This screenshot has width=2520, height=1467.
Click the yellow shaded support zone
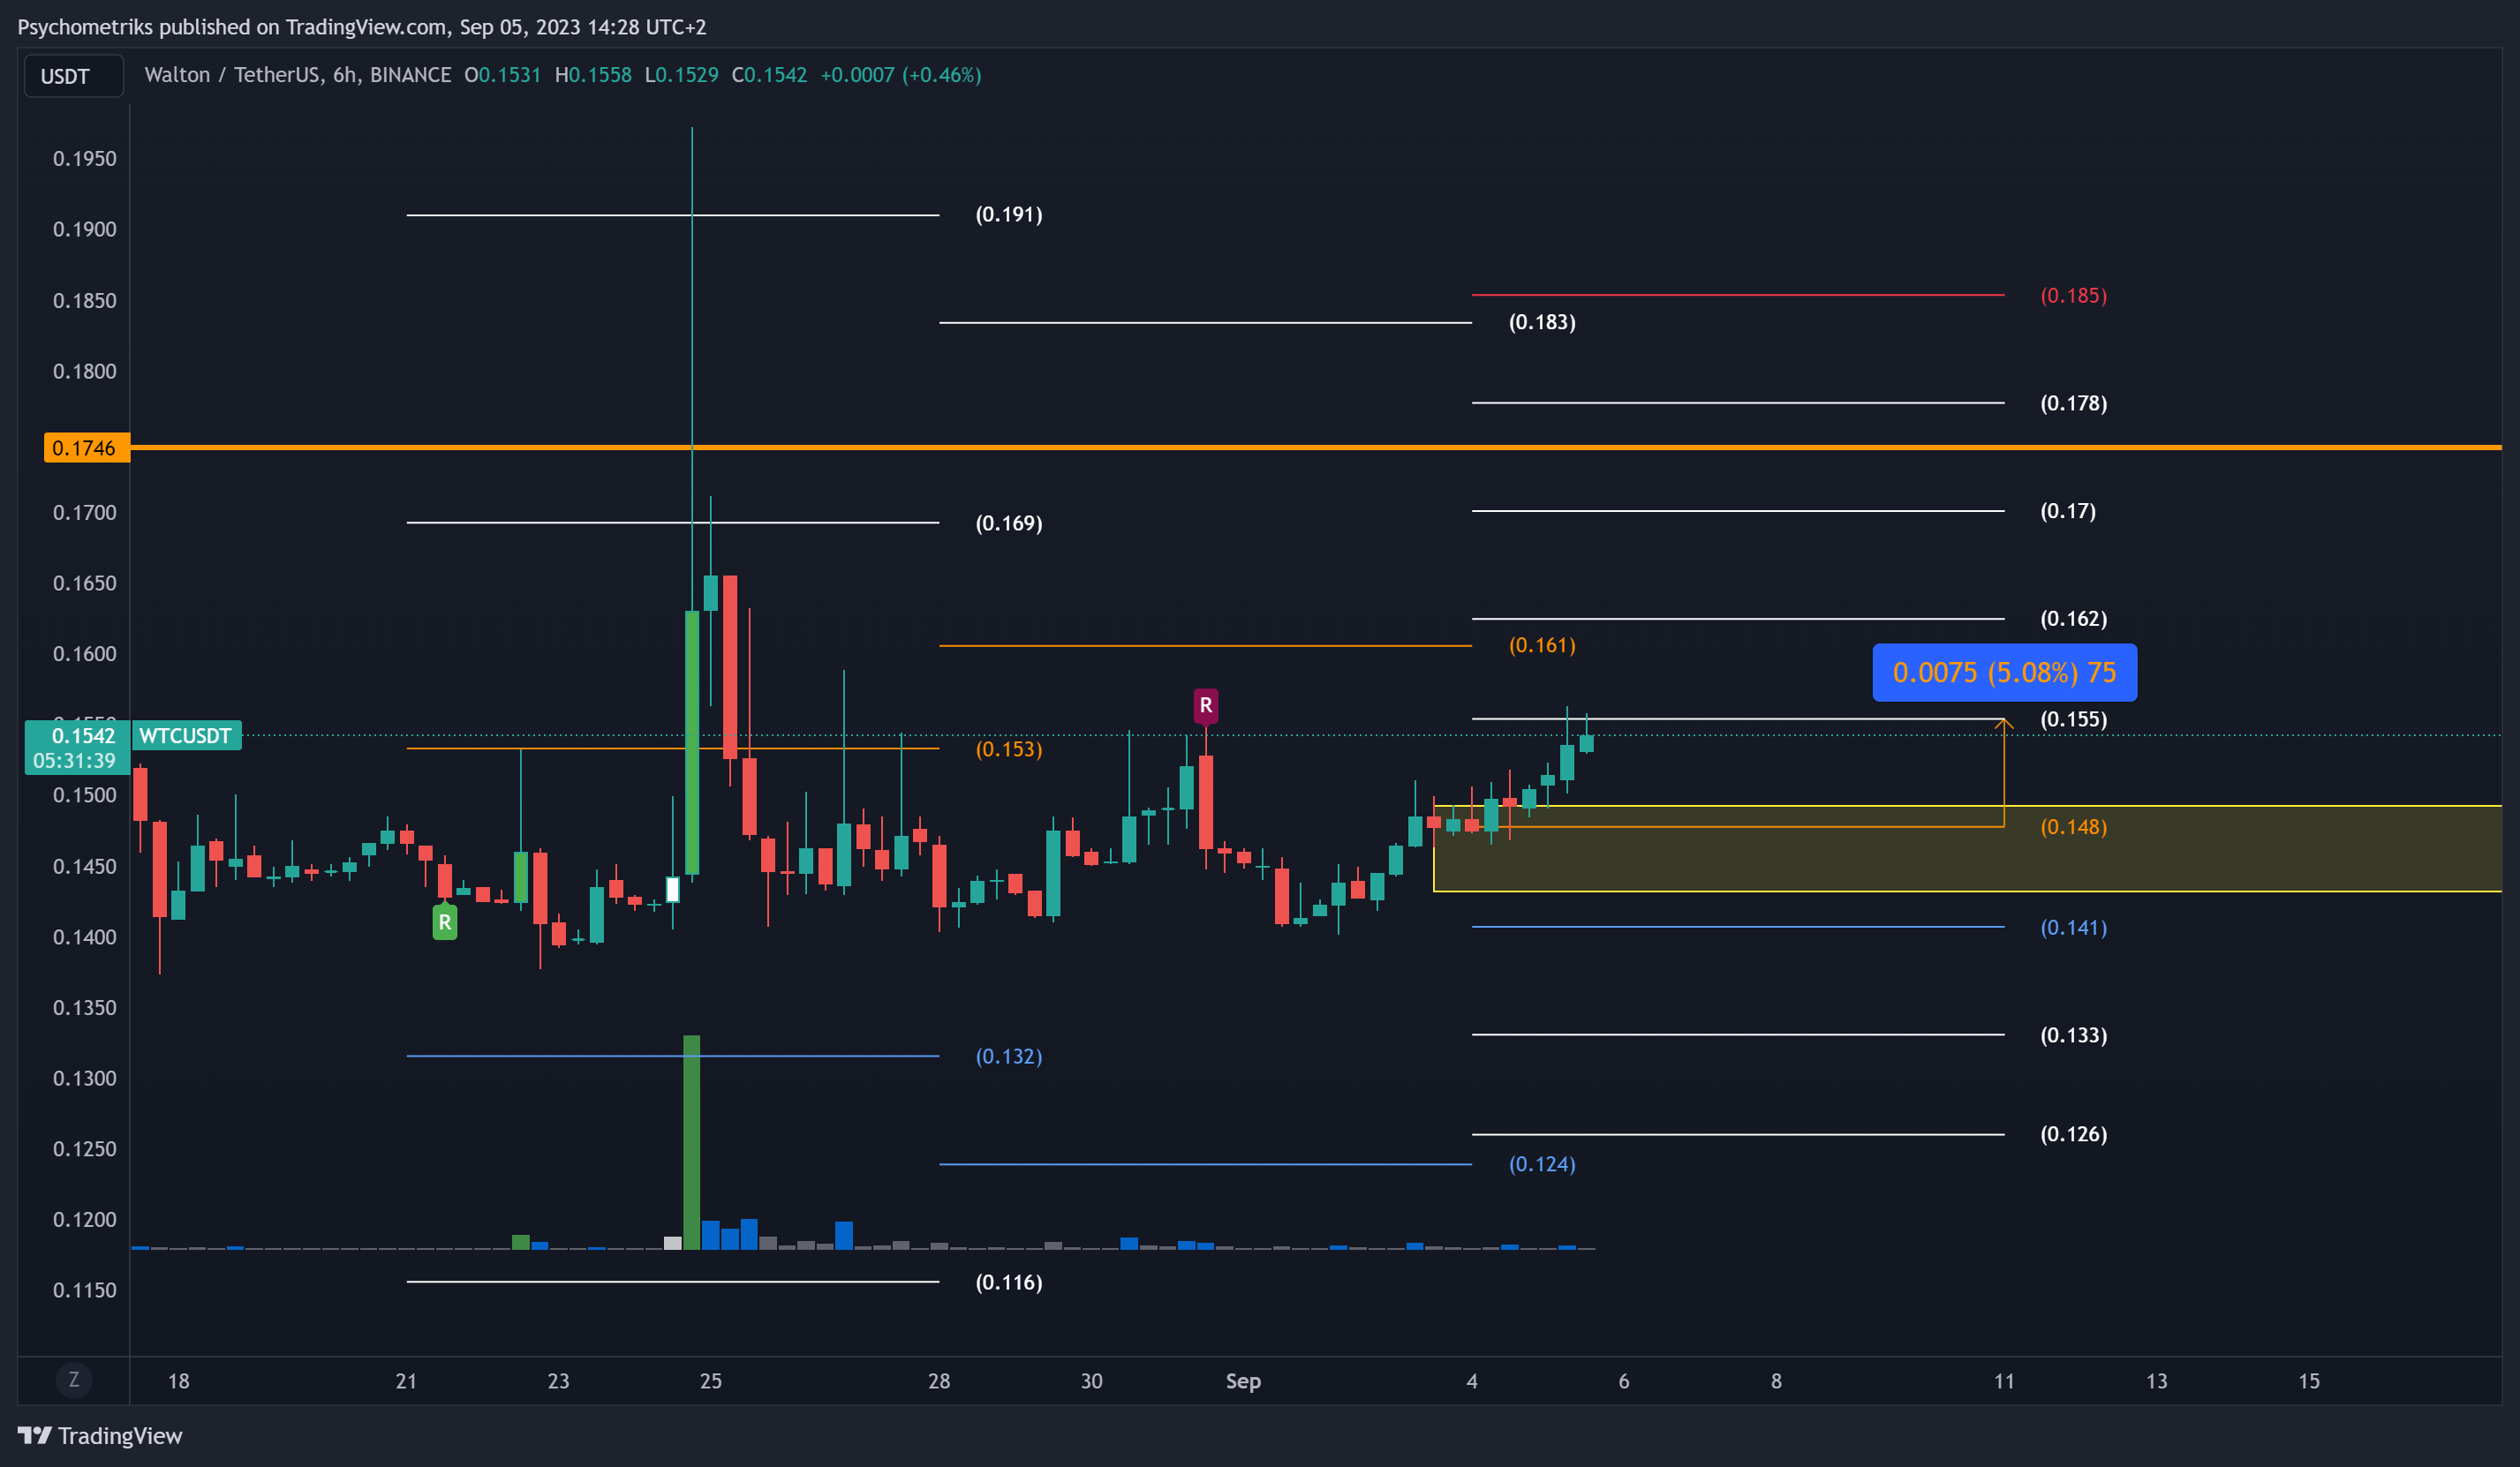tap(1967, 848)
